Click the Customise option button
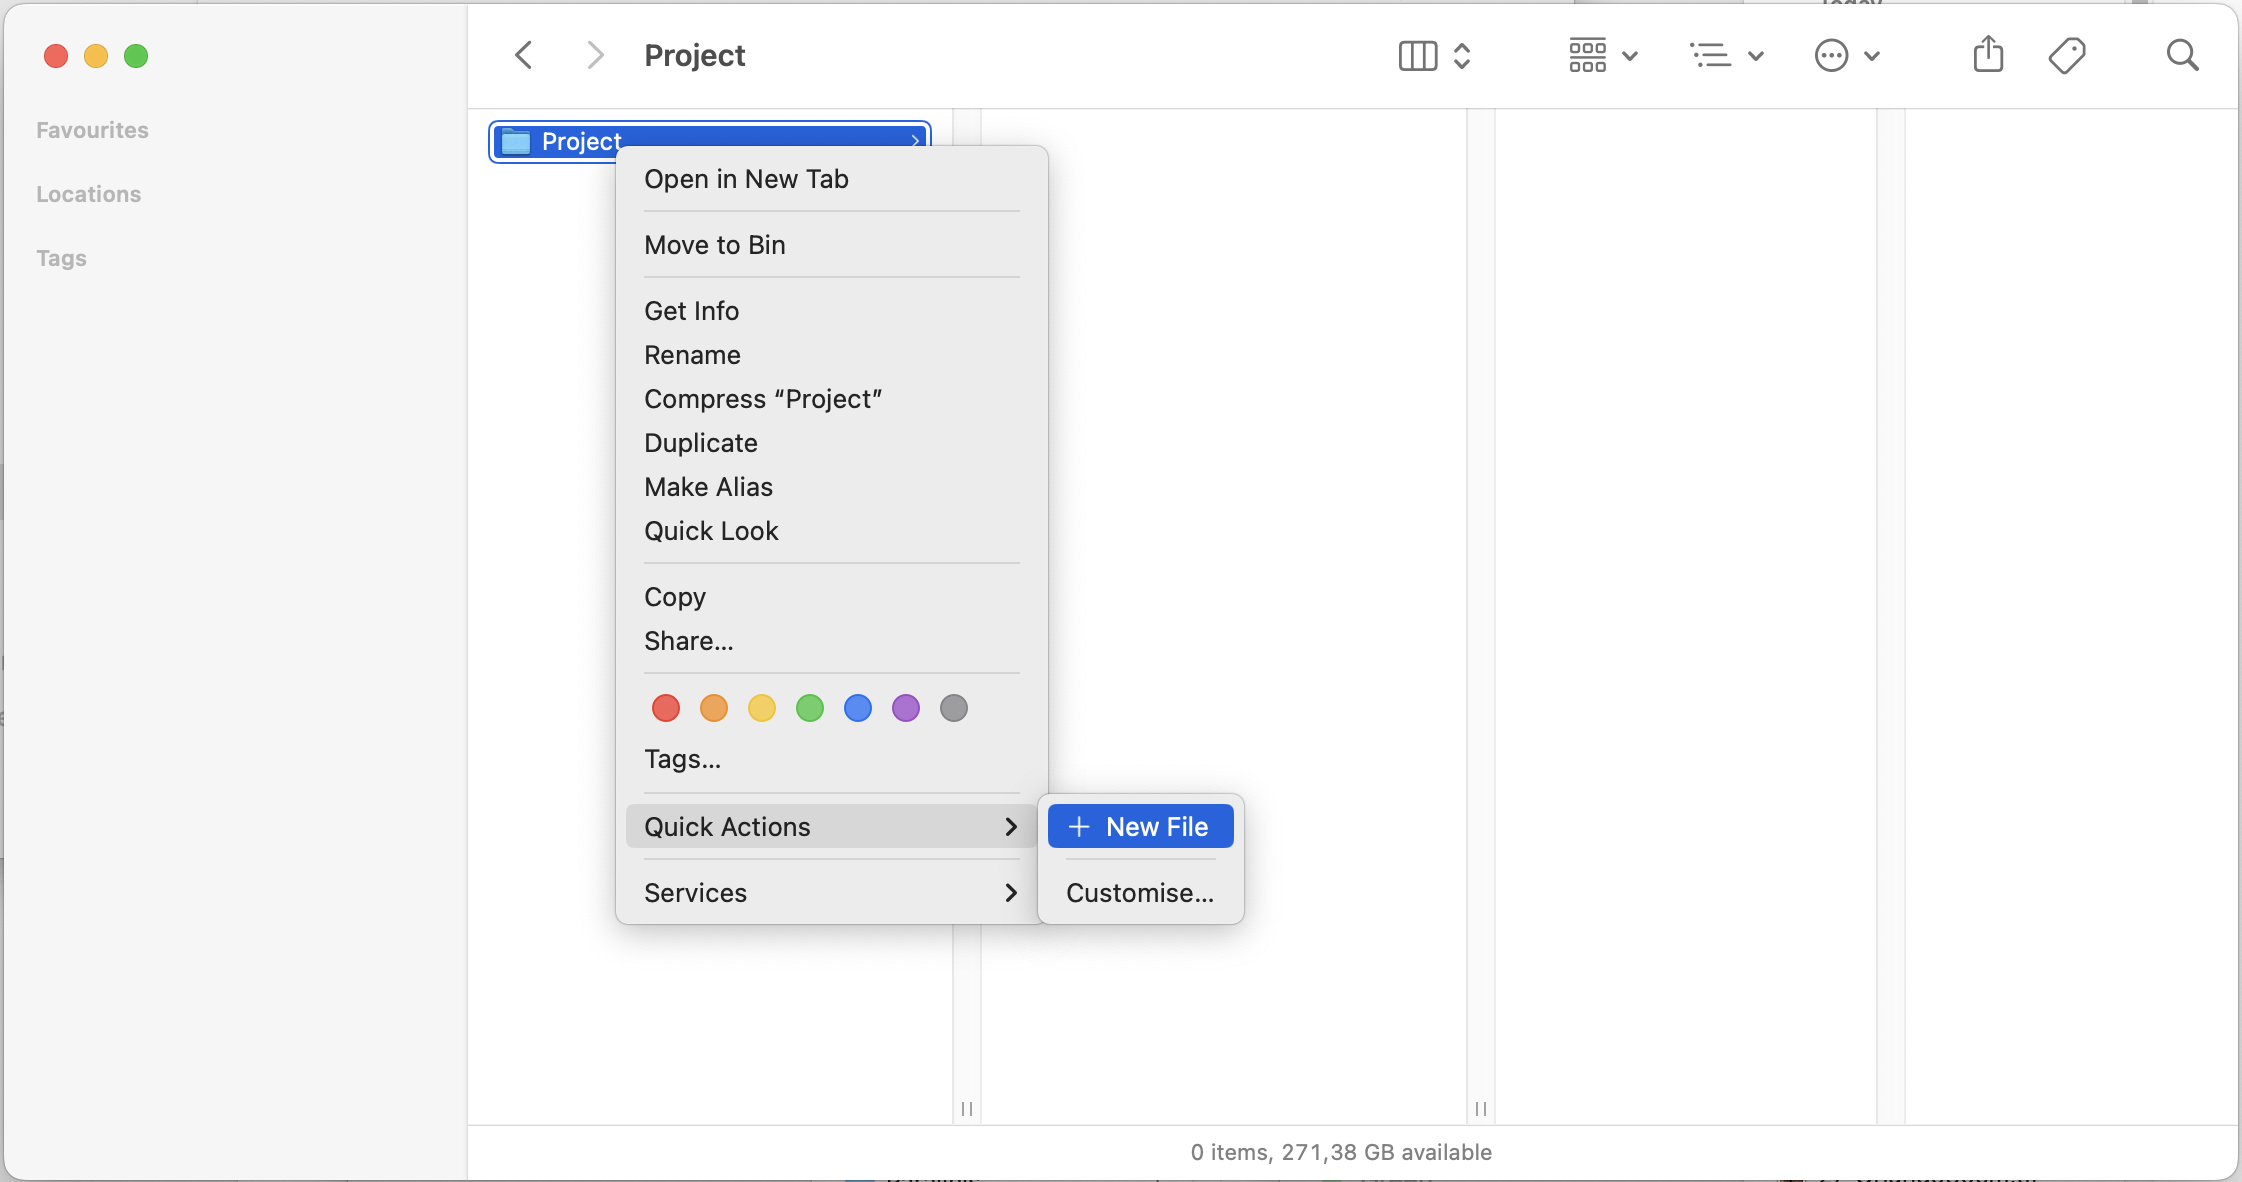 pos(1140,891)
